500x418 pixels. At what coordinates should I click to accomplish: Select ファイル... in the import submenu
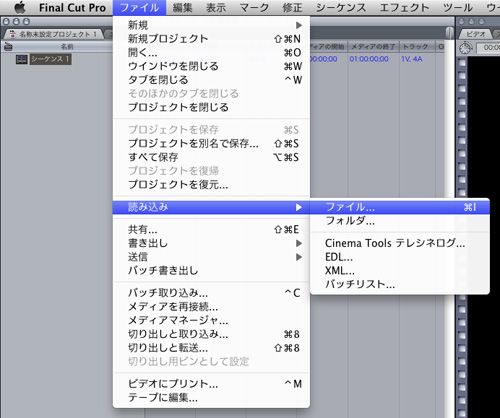pyautogui.click(x=400, y=207)
